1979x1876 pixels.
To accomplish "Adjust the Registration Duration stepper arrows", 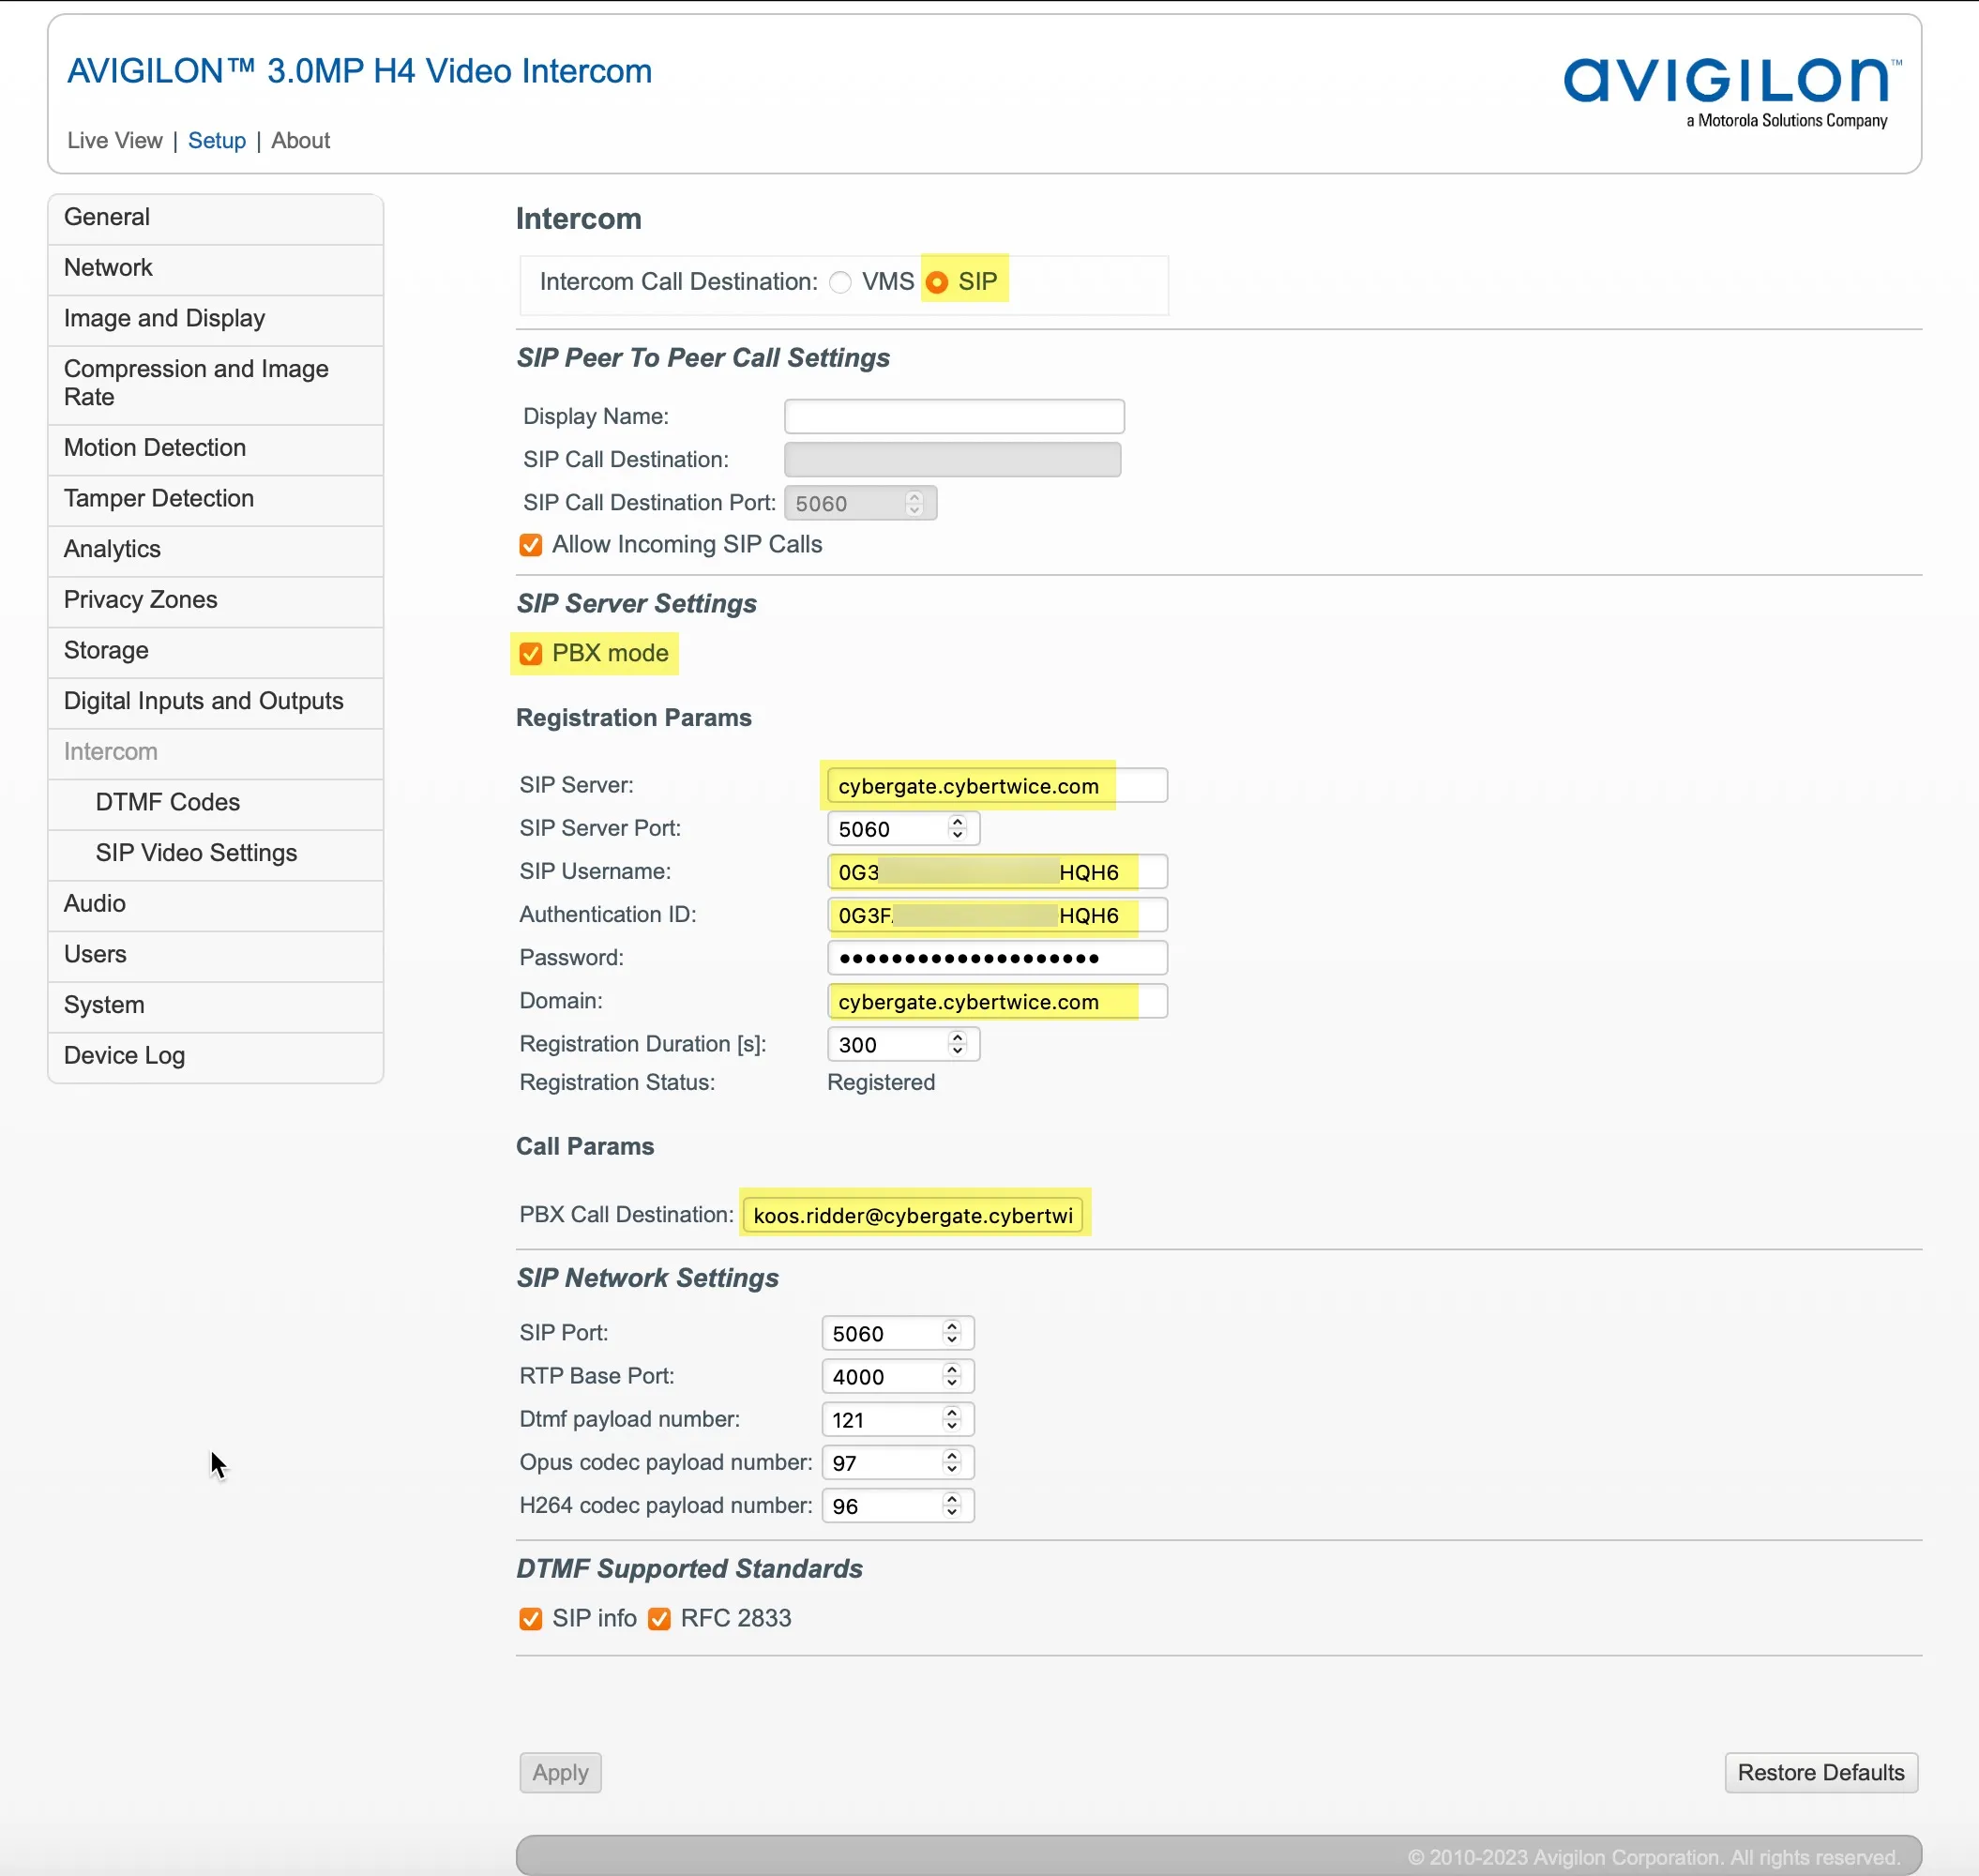I will click(x=957, y=1045).
